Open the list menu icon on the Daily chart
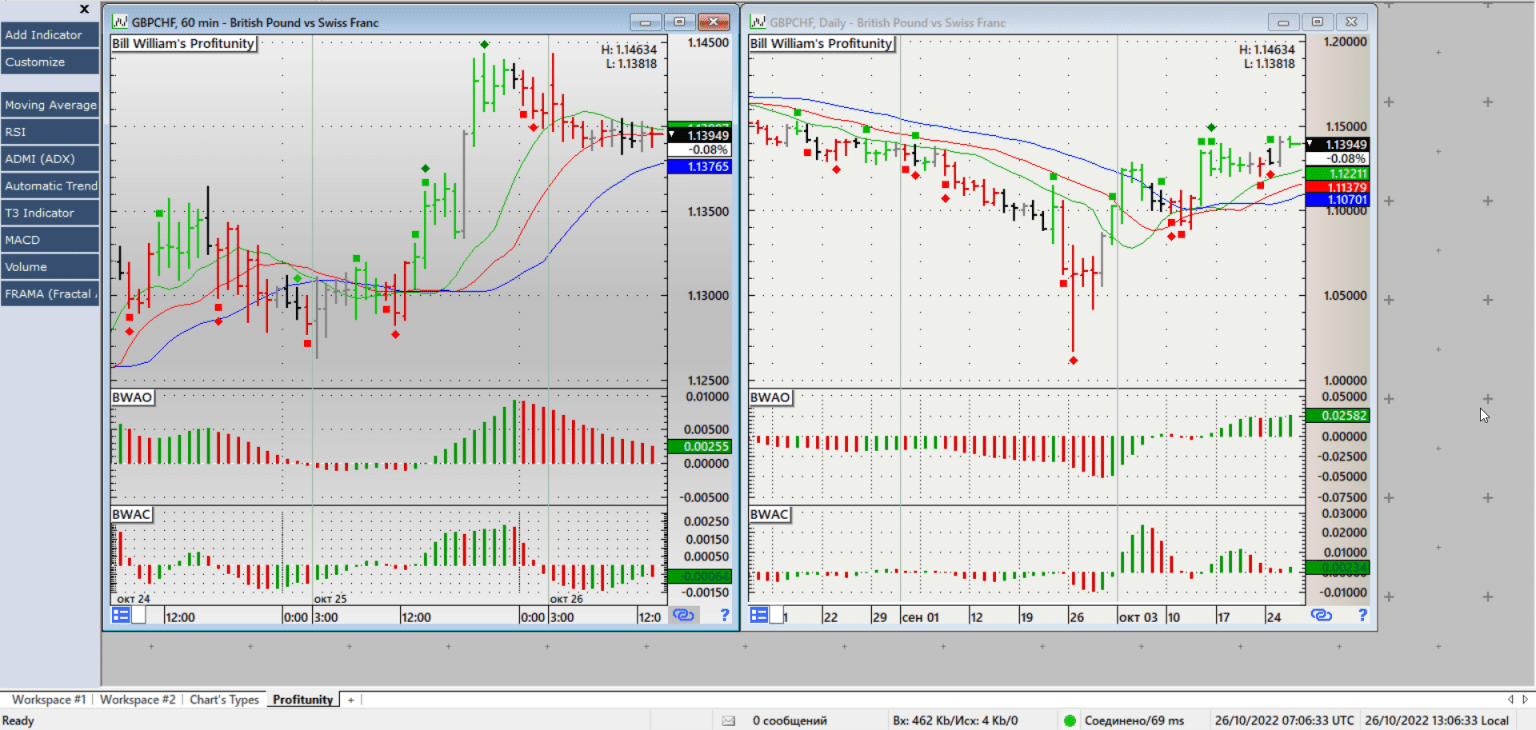The height and width of the screenshot is (730, 1536). (x=759, y=616)
